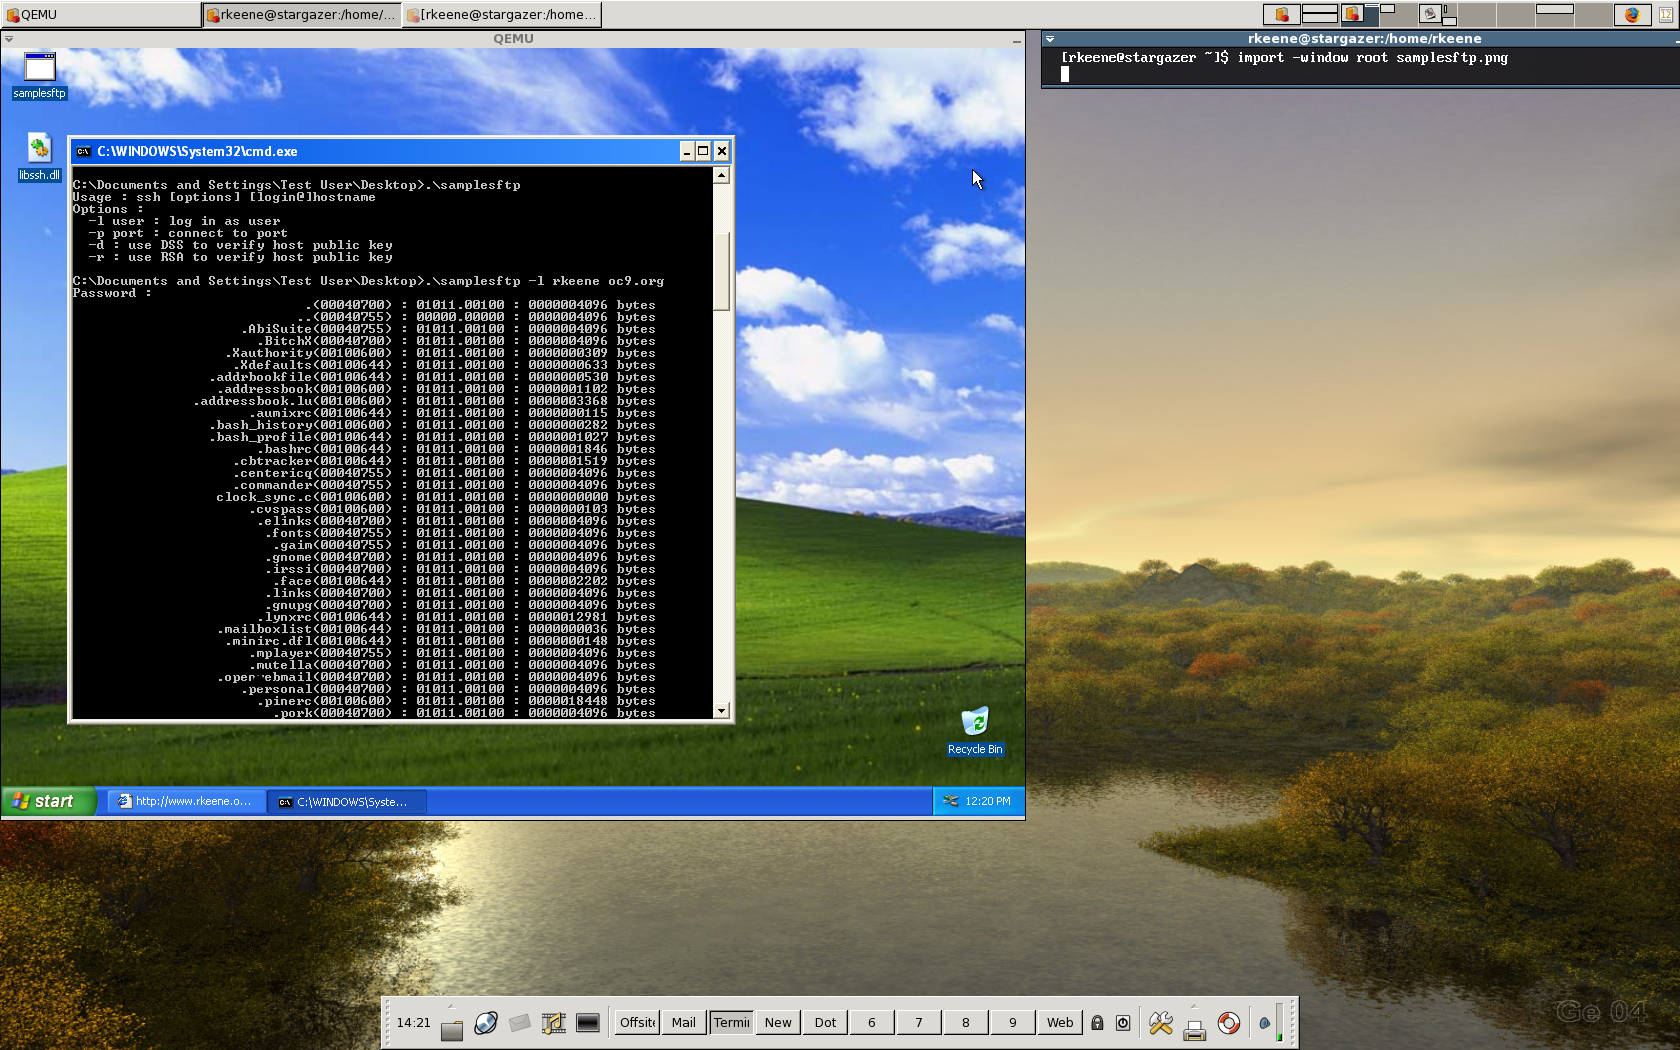1680x1050 pixels.
Task: Click the logout power button icon
Action: tap(1123, 1023)
